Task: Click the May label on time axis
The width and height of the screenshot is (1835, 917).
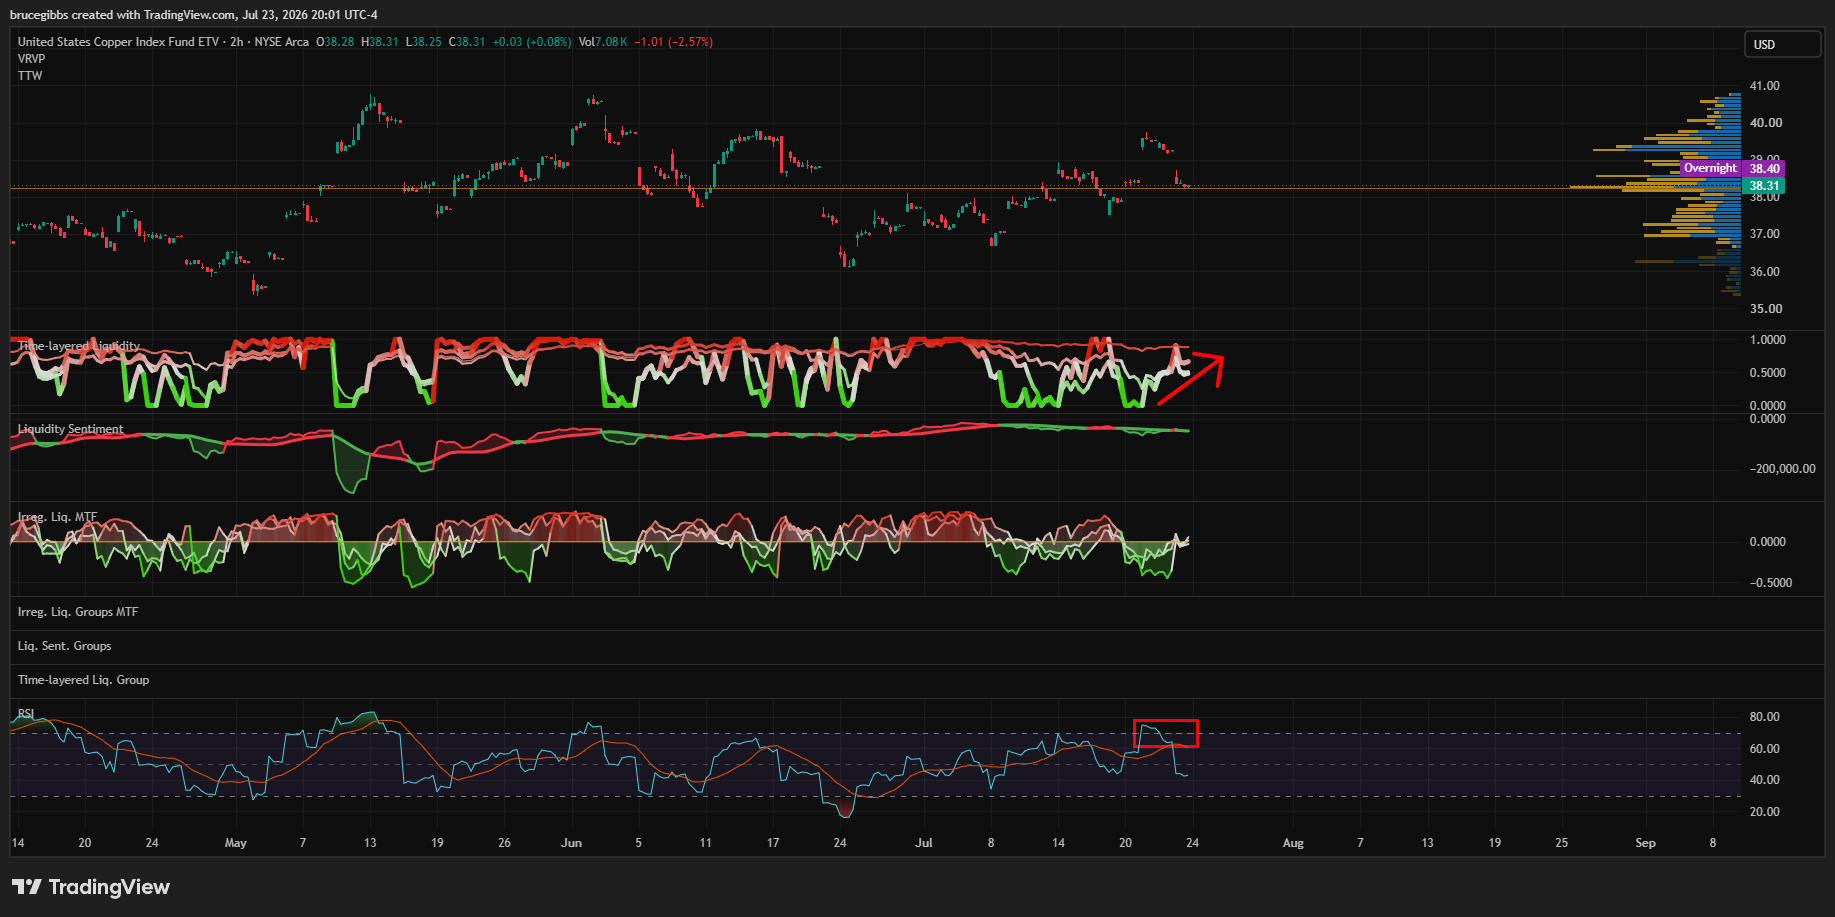Action: click(236, 843)
